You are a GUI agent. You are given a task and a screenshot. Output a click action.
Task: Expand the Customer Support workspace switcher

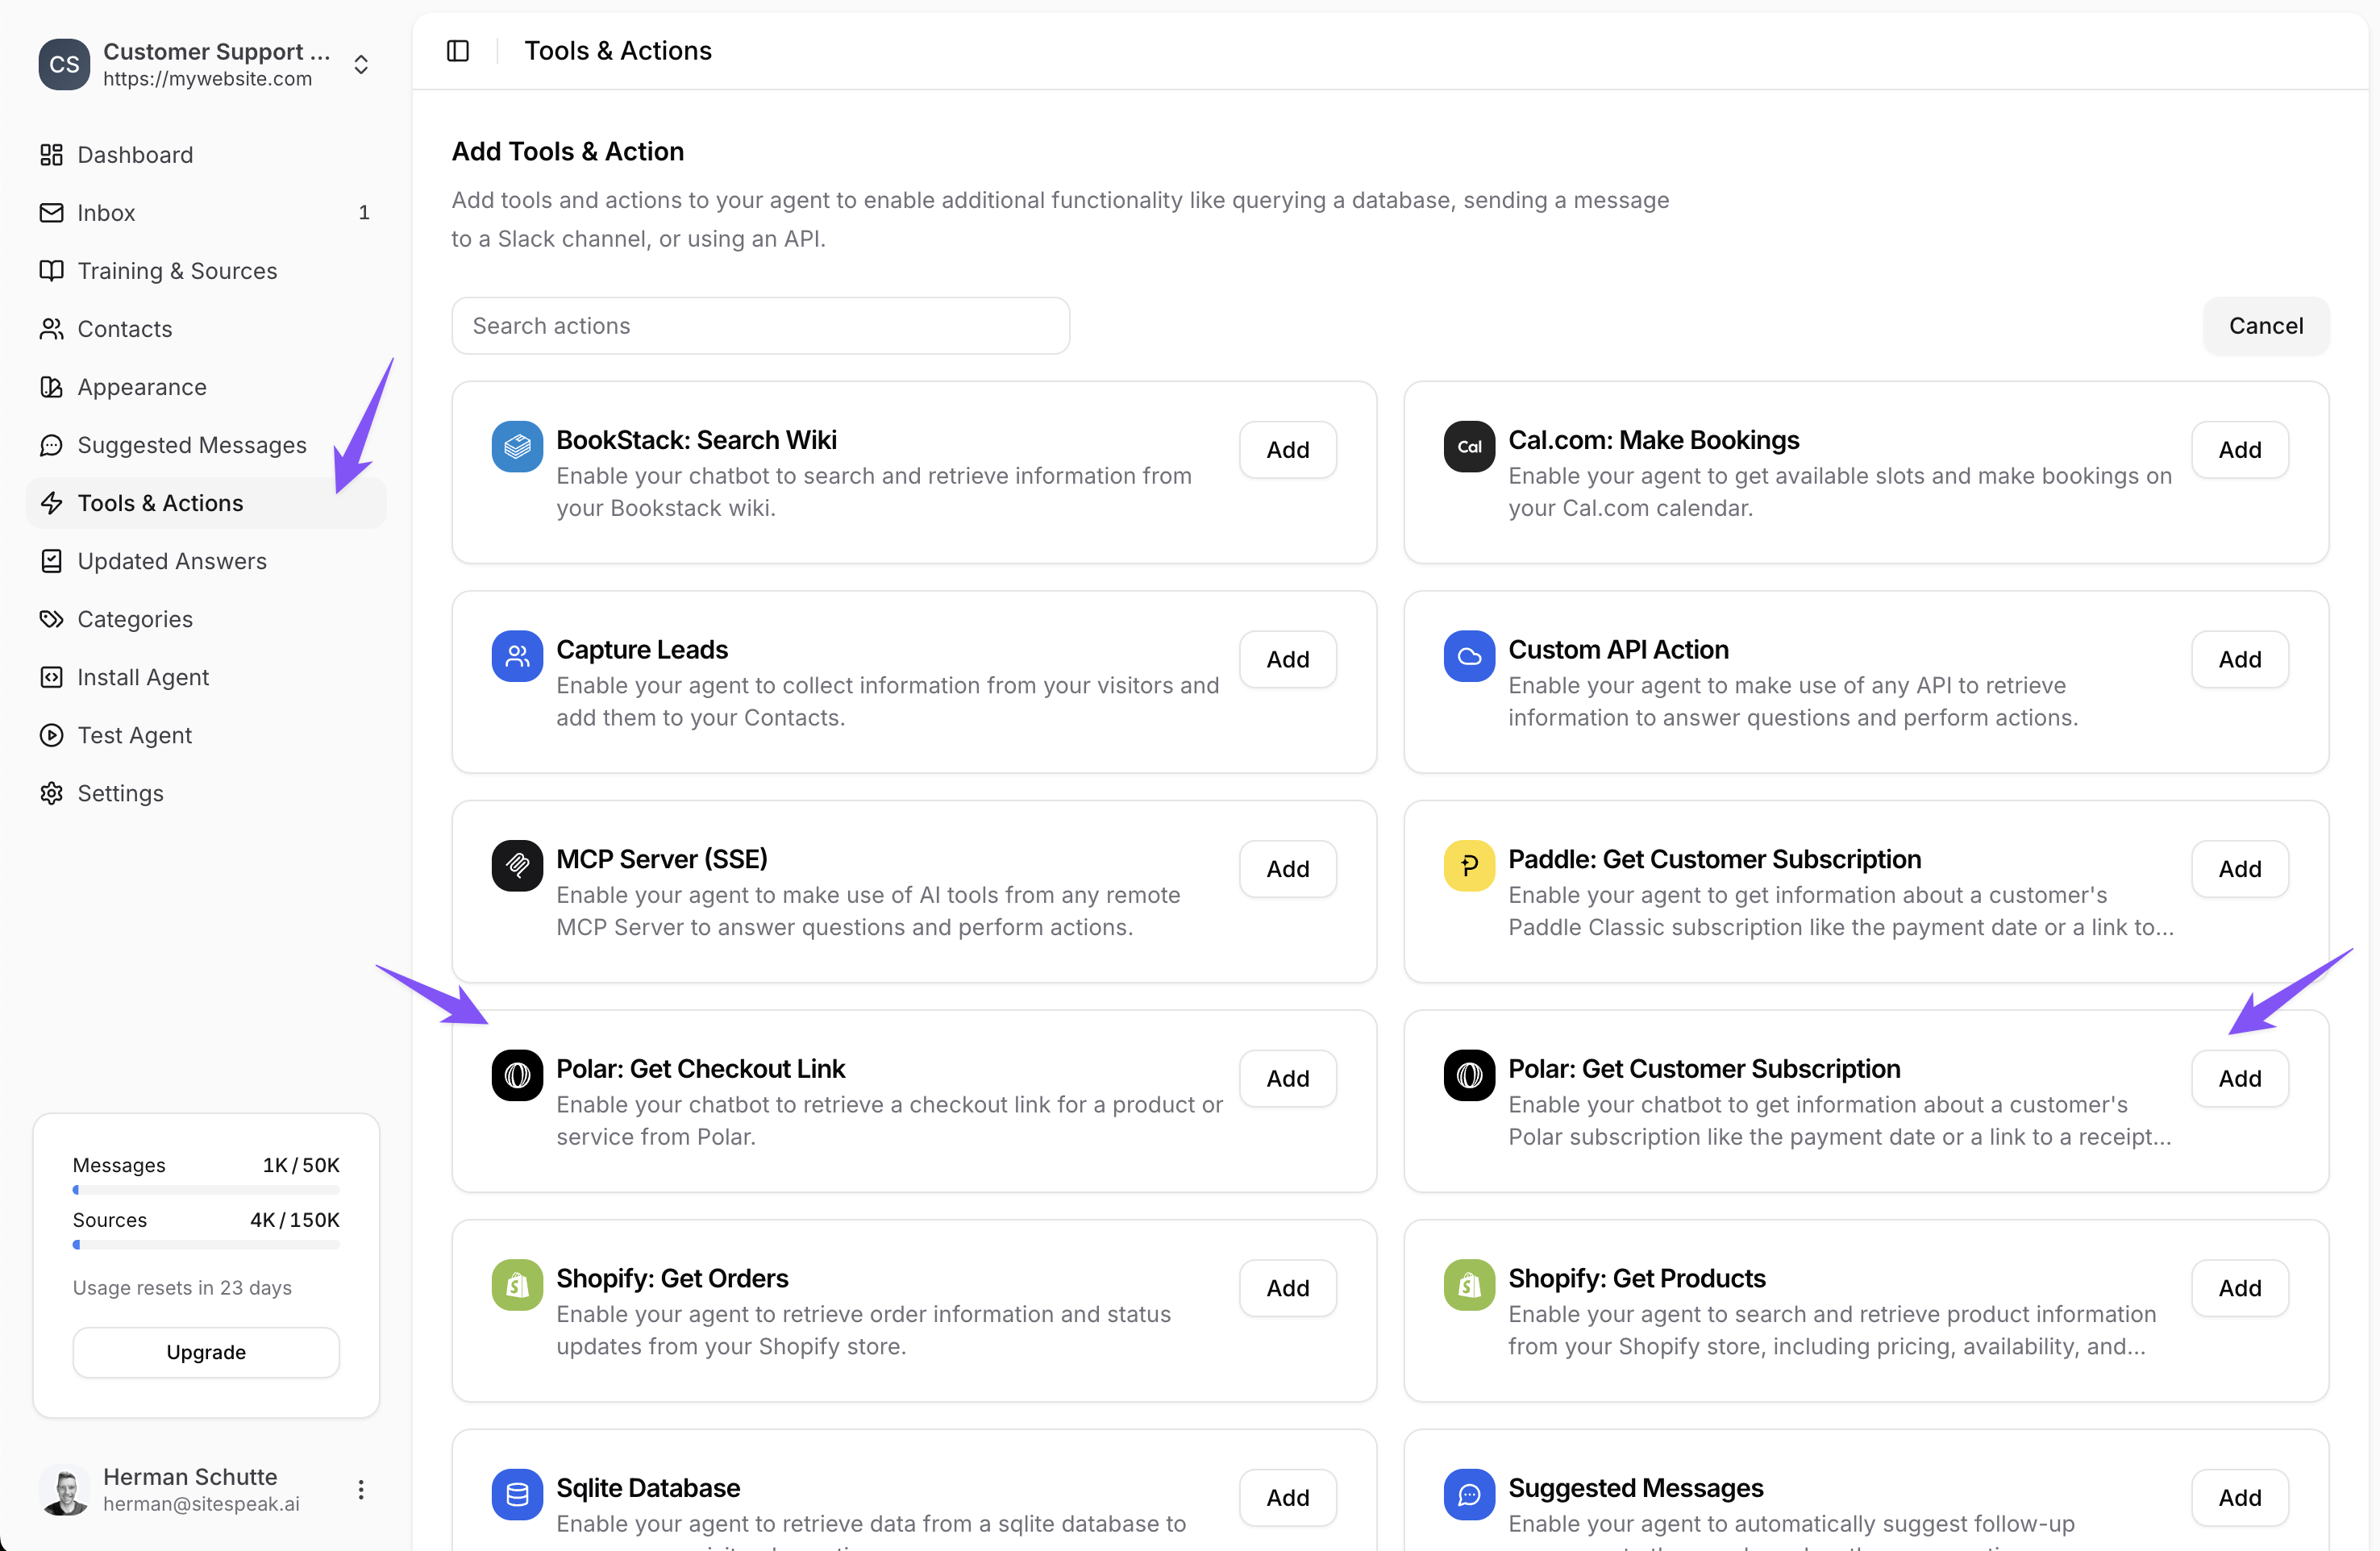tap(361, 65)
